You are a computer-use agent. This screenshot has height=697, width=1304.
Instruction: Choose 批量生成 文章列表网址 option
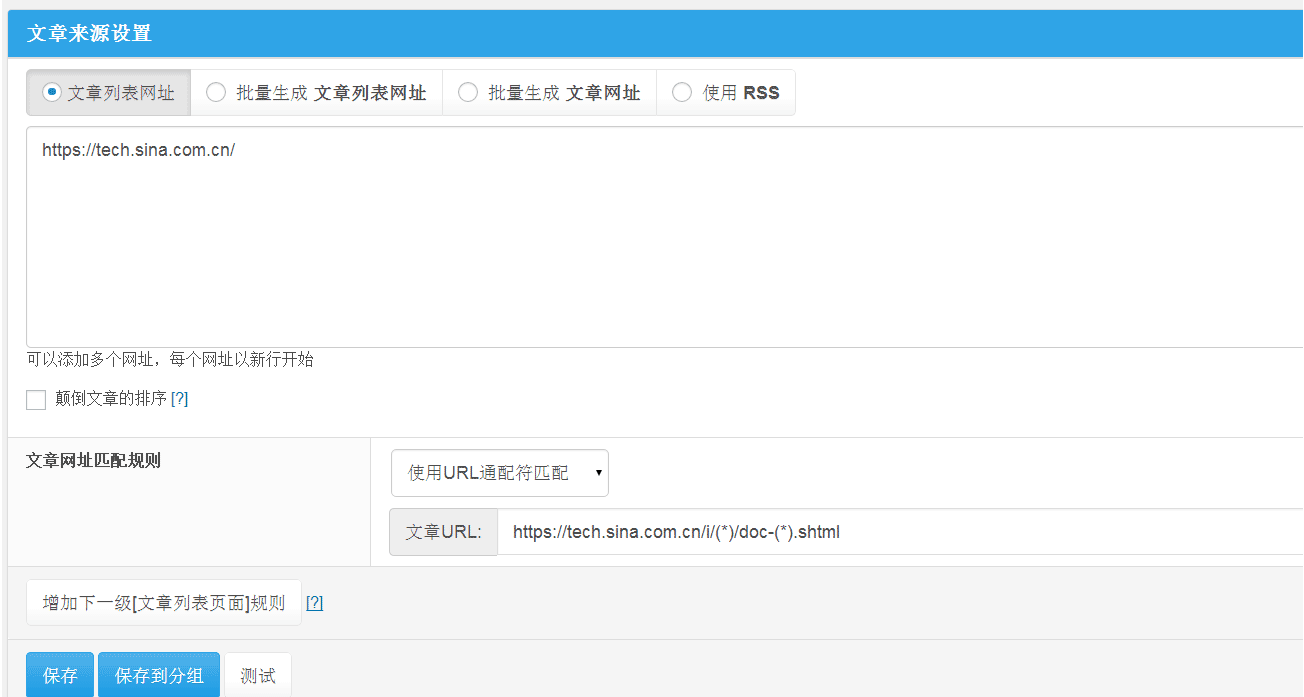216,91
